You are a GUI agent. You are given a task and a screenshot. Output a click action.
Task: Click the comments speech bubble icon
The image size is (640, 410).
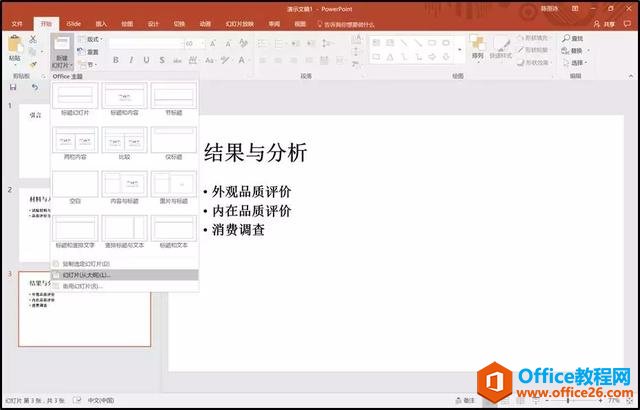click(627, 24)
